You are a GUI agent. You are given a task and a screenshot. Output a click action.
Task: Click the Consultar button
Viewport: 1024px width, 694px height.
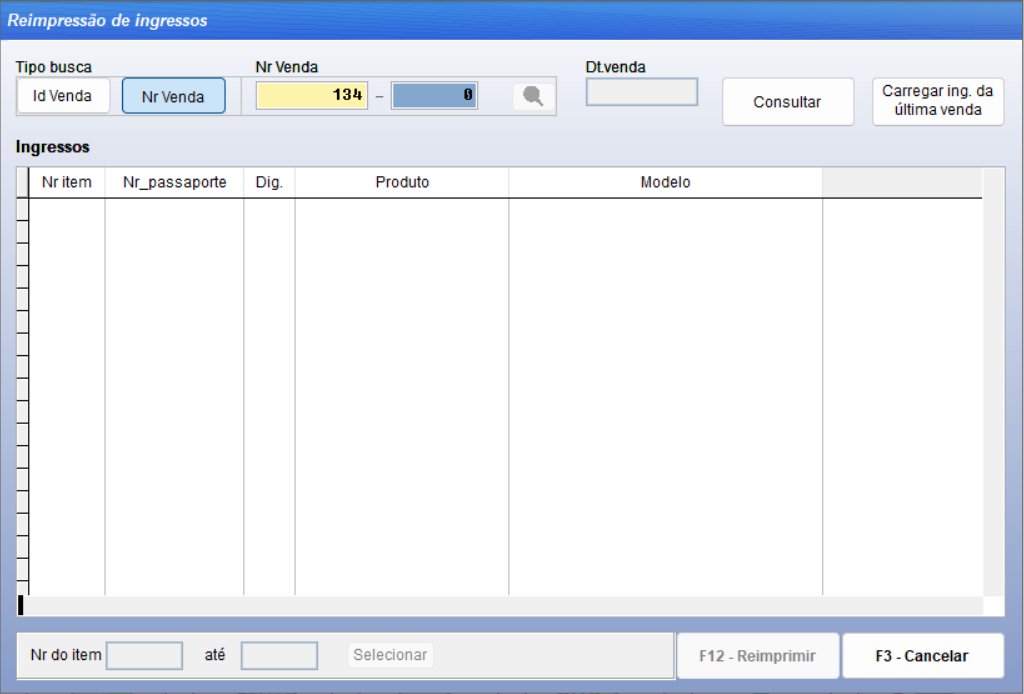coord(787,101)
